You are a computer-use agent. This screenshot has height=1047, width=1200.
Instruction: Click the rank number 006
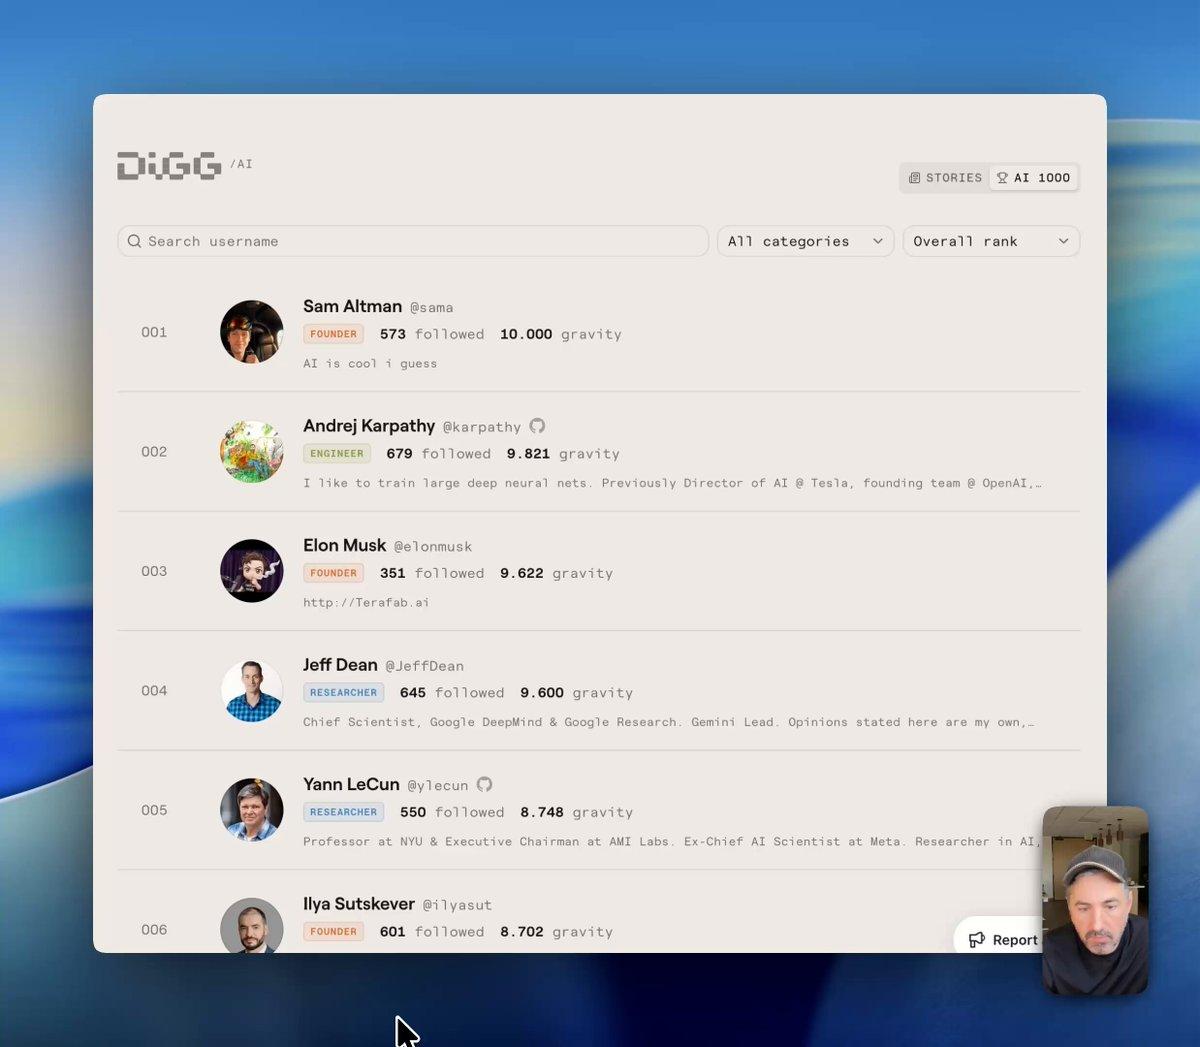[154, 929]
